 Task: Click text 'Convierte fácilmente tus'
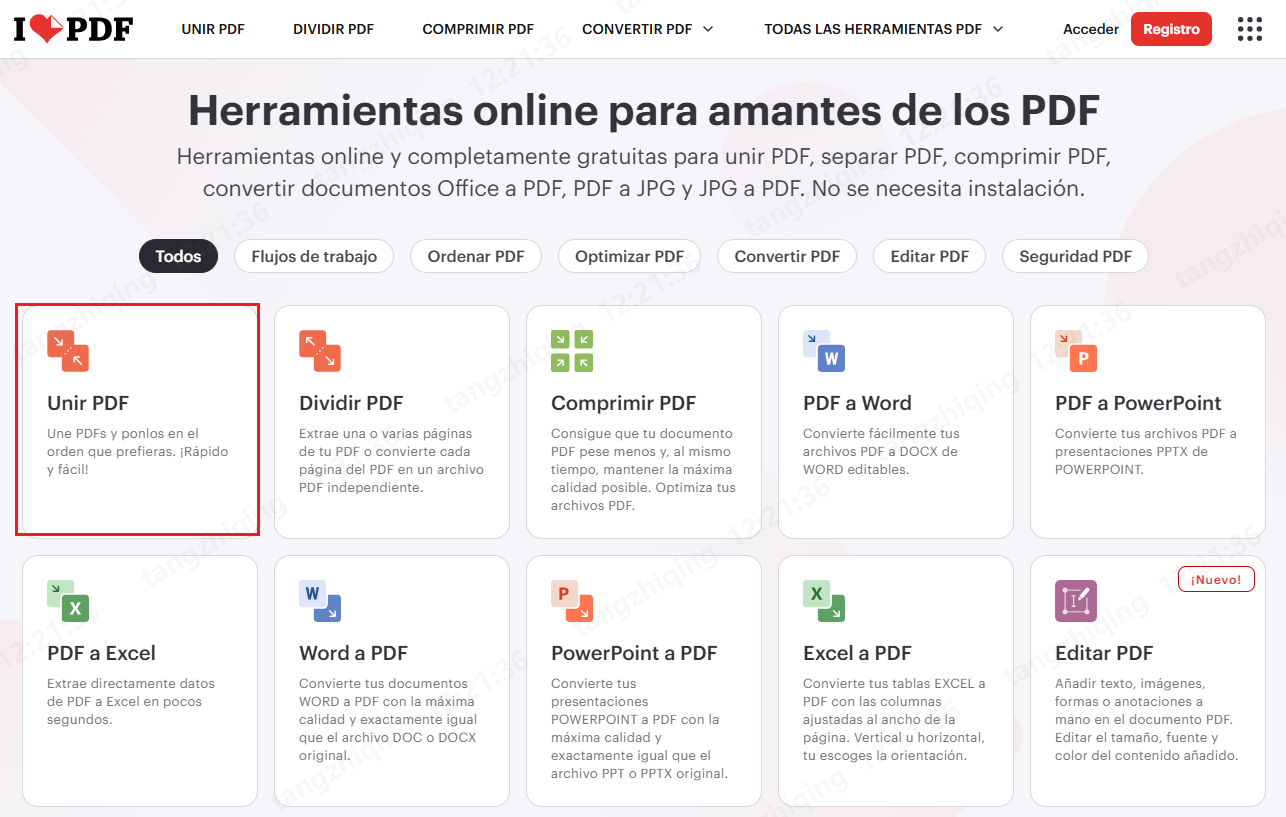(881, 434)
